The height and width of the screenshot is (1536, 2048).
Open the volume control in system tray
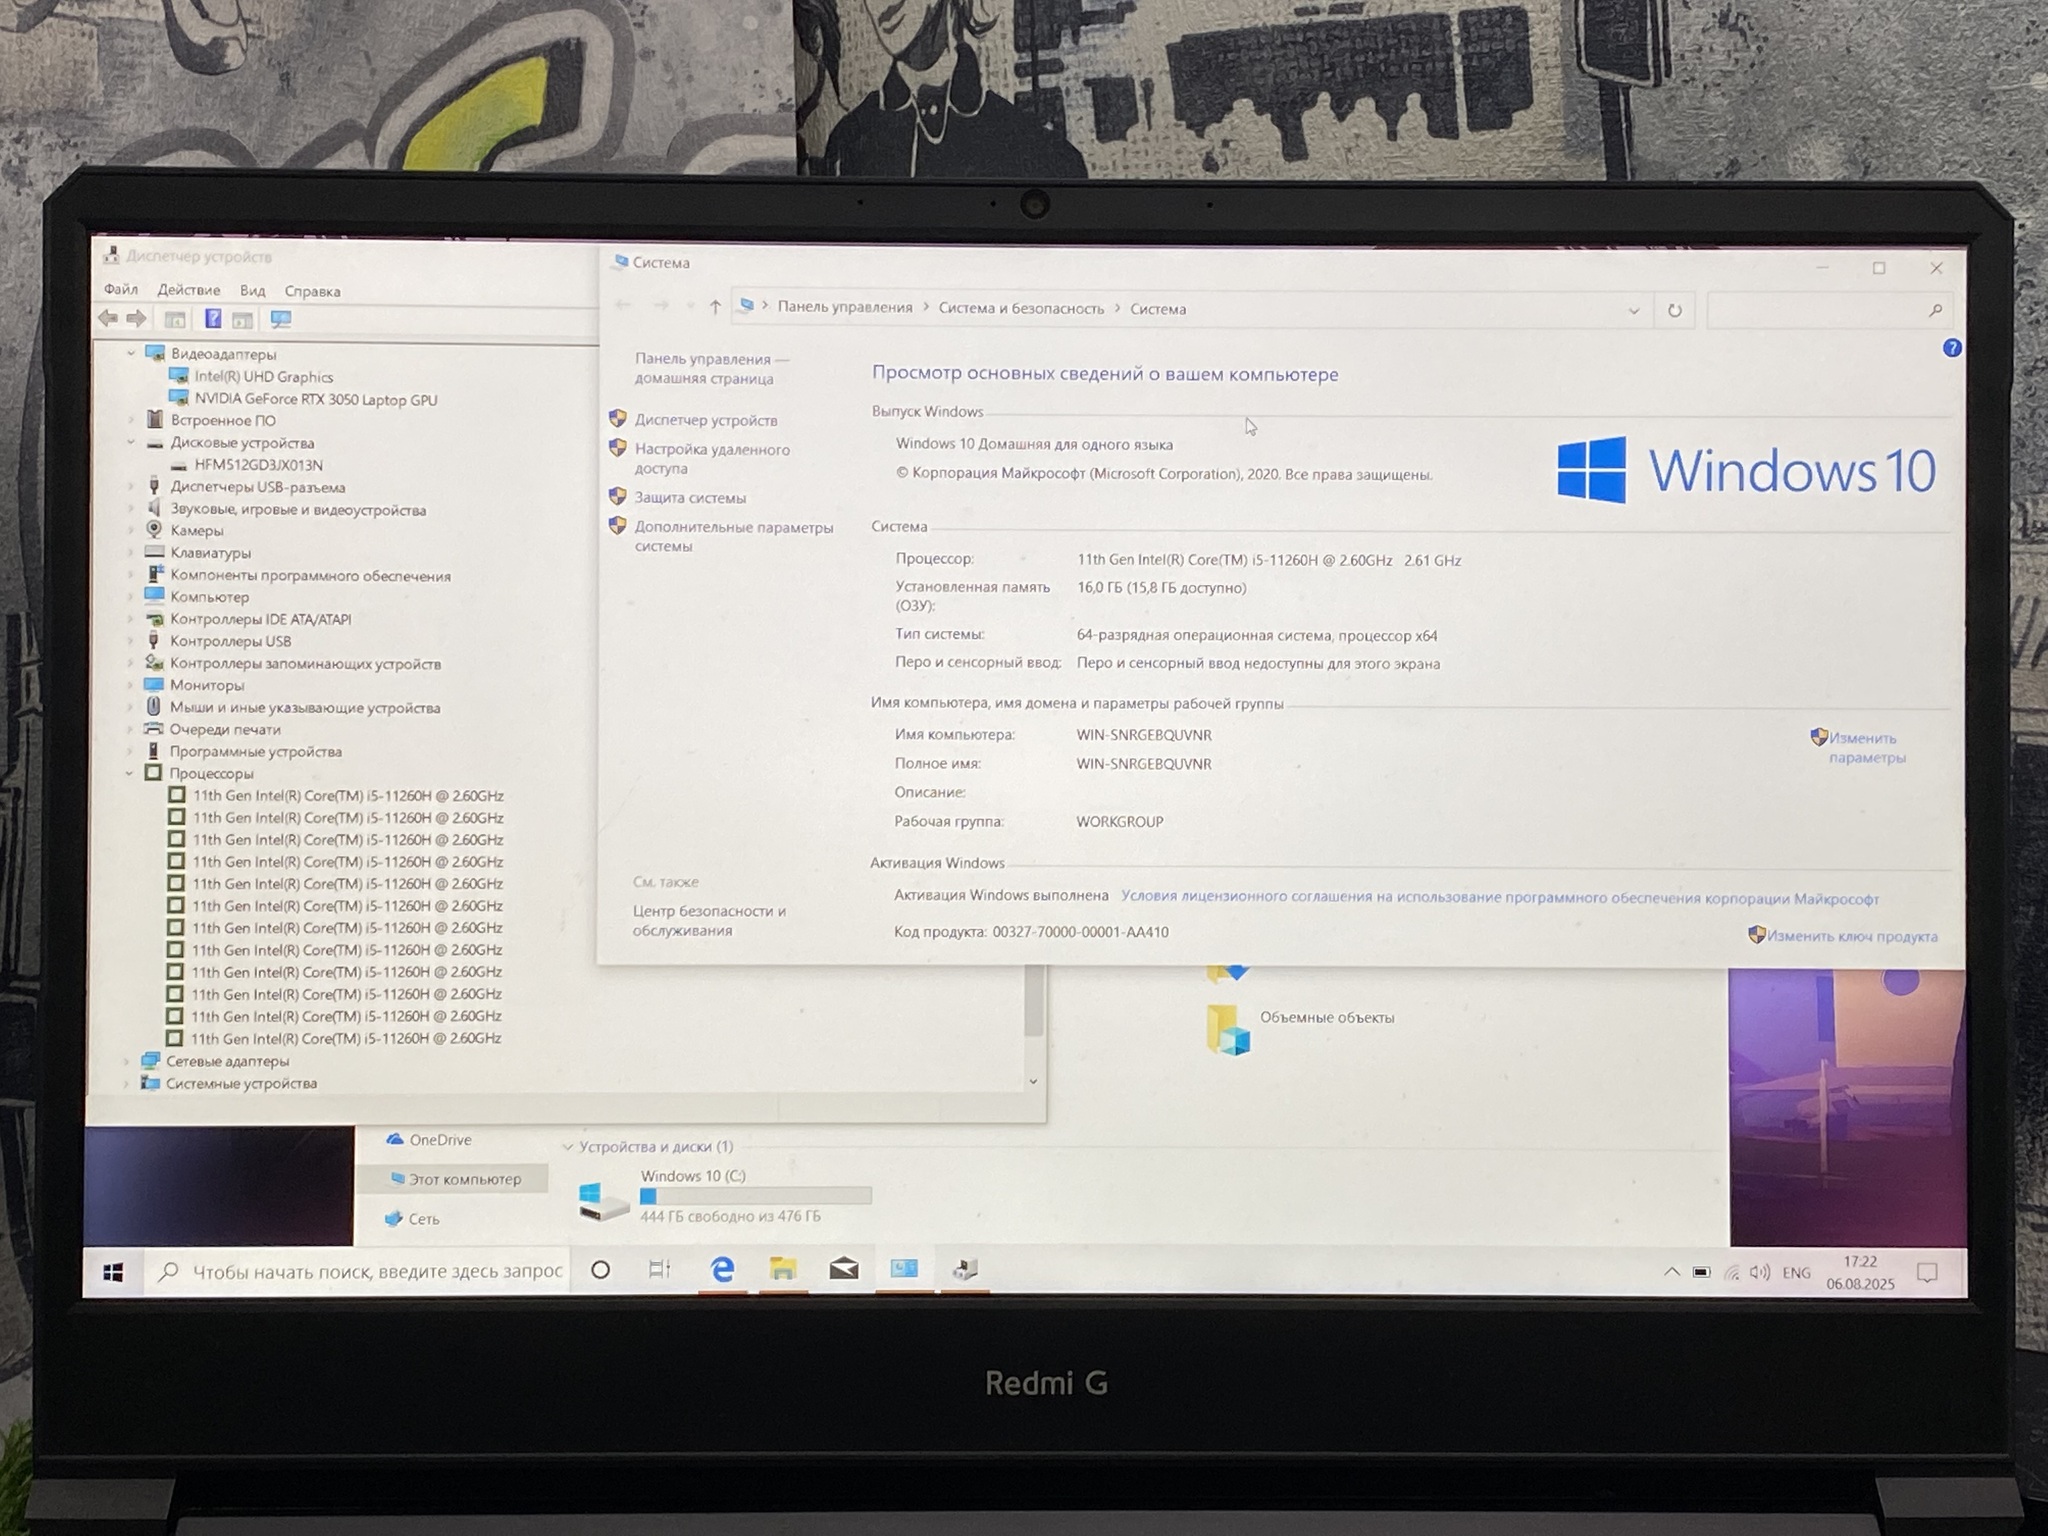tap(1760, 1272)
